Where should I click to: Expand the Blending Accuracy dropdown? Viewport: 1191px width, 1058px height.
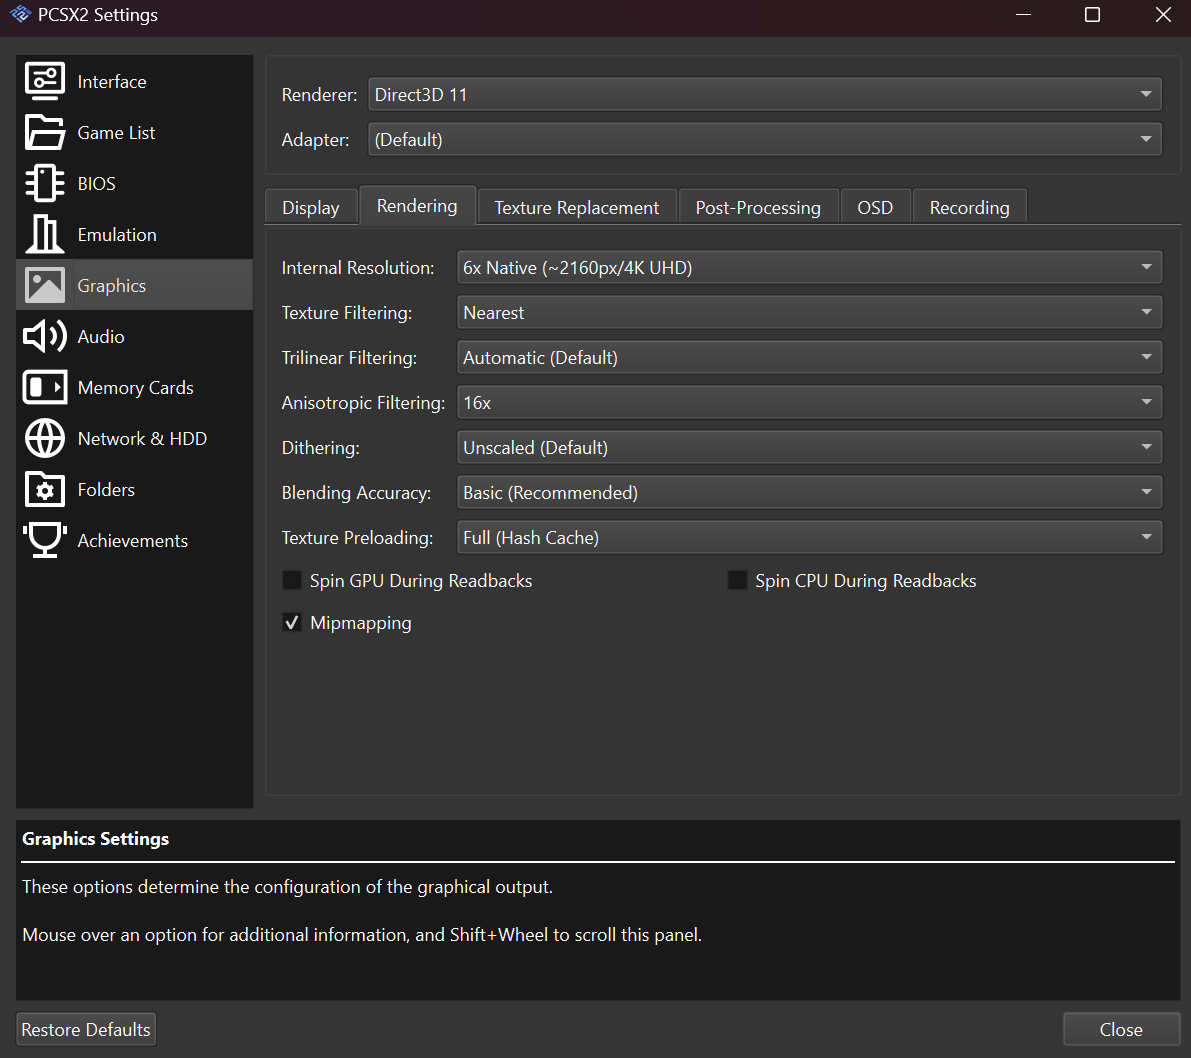(x=809, y=492)
